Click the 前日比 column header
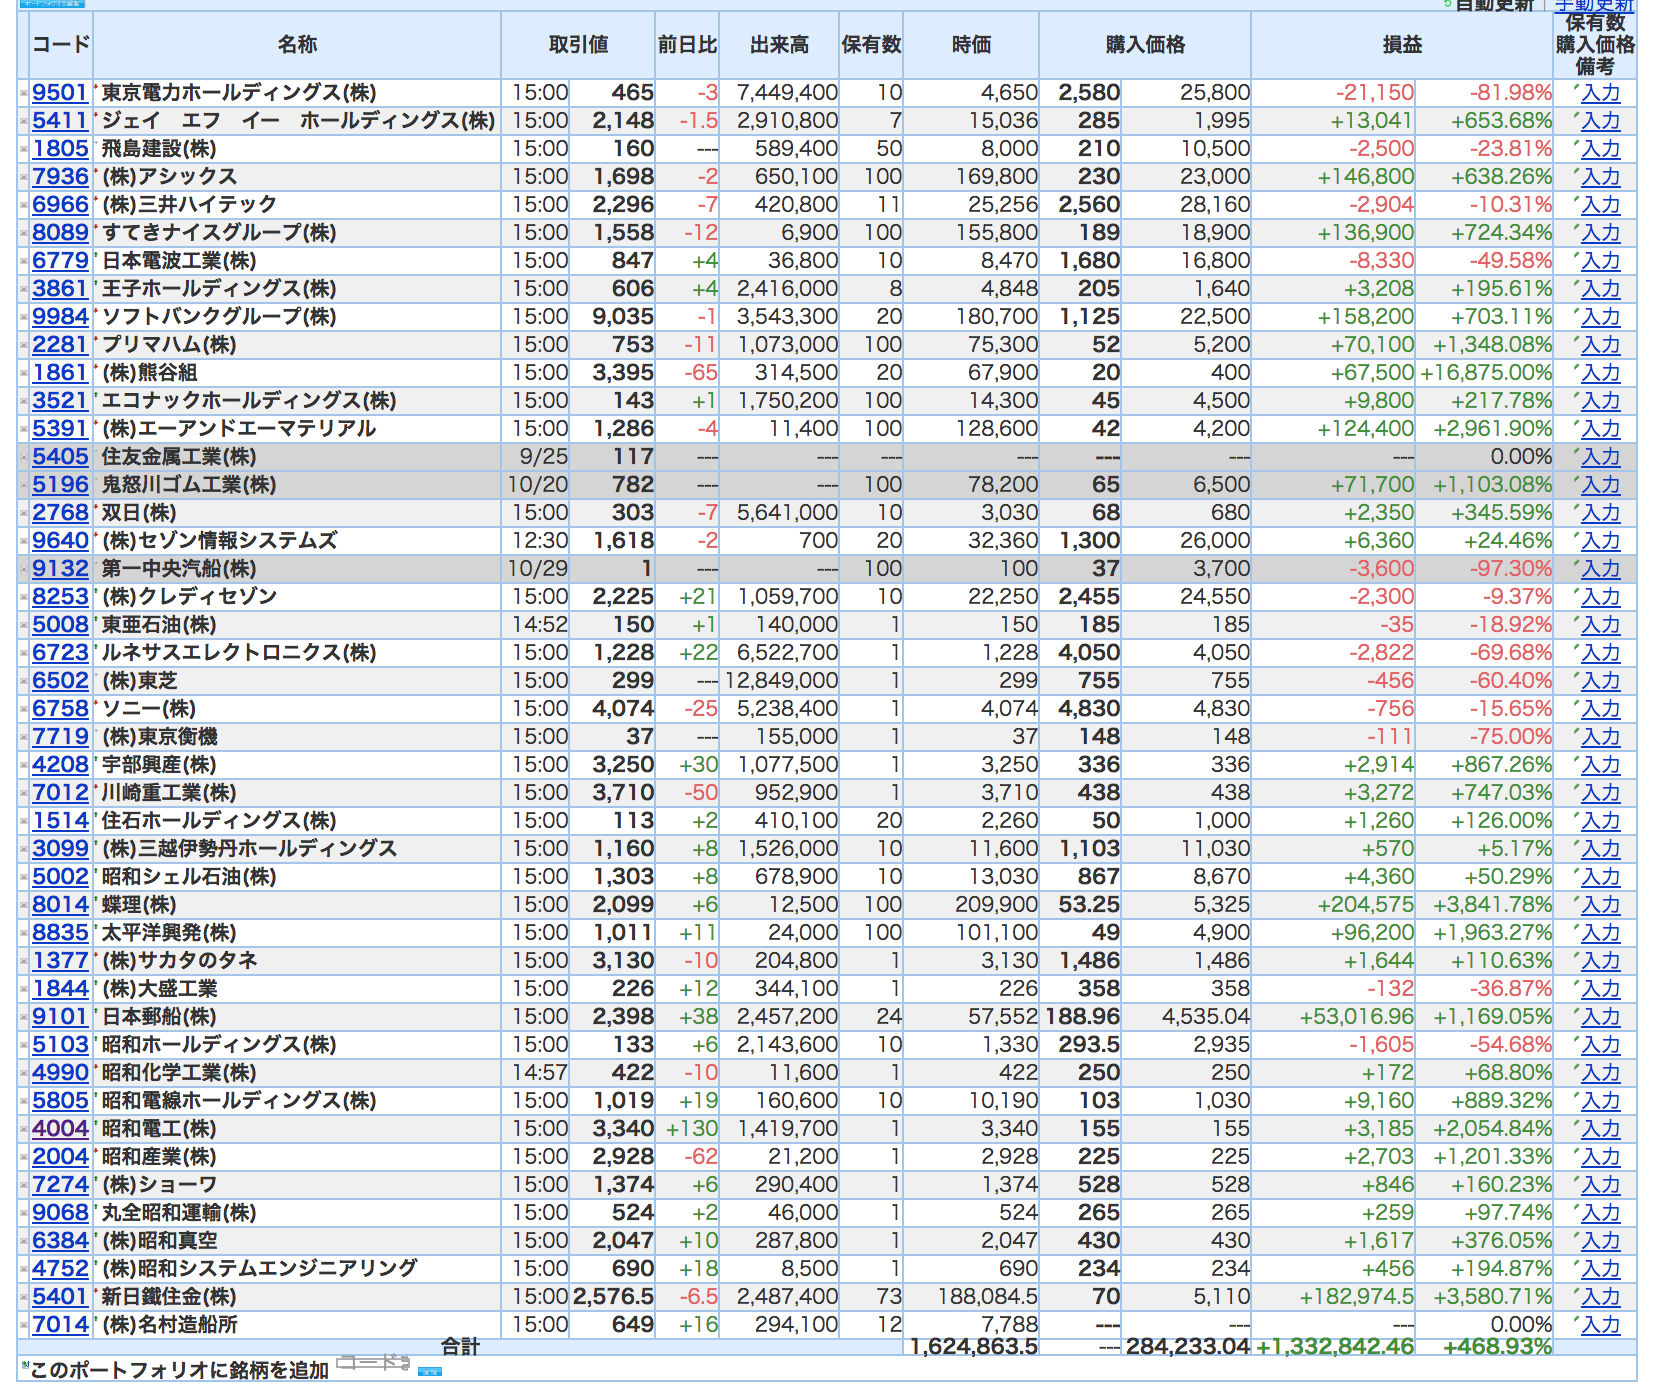The height and width of the screenshot is (1384, 1658). click(x=687, y=45)
